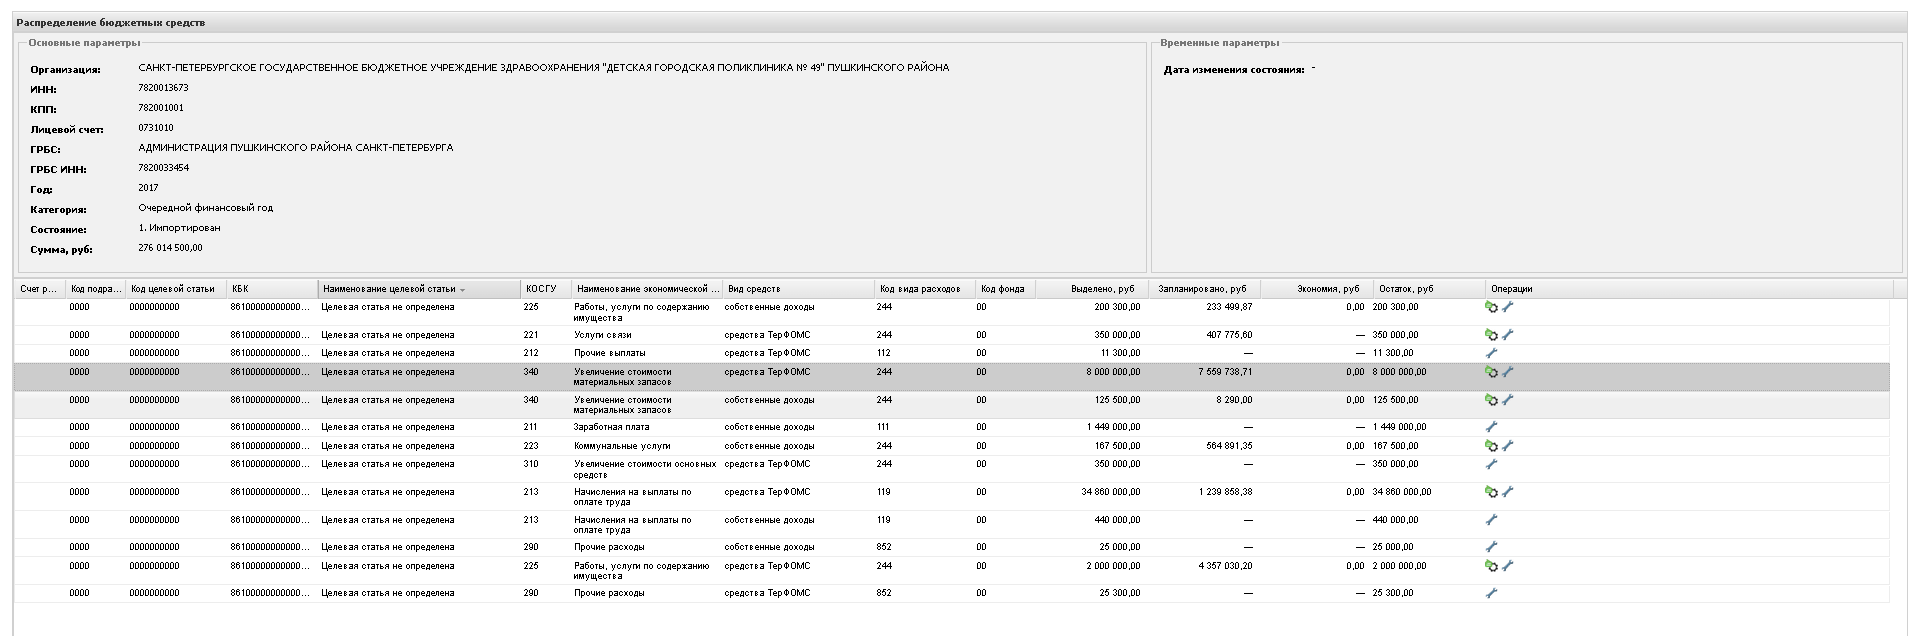
Task: Click the Операции column header
Action: 1689,289
